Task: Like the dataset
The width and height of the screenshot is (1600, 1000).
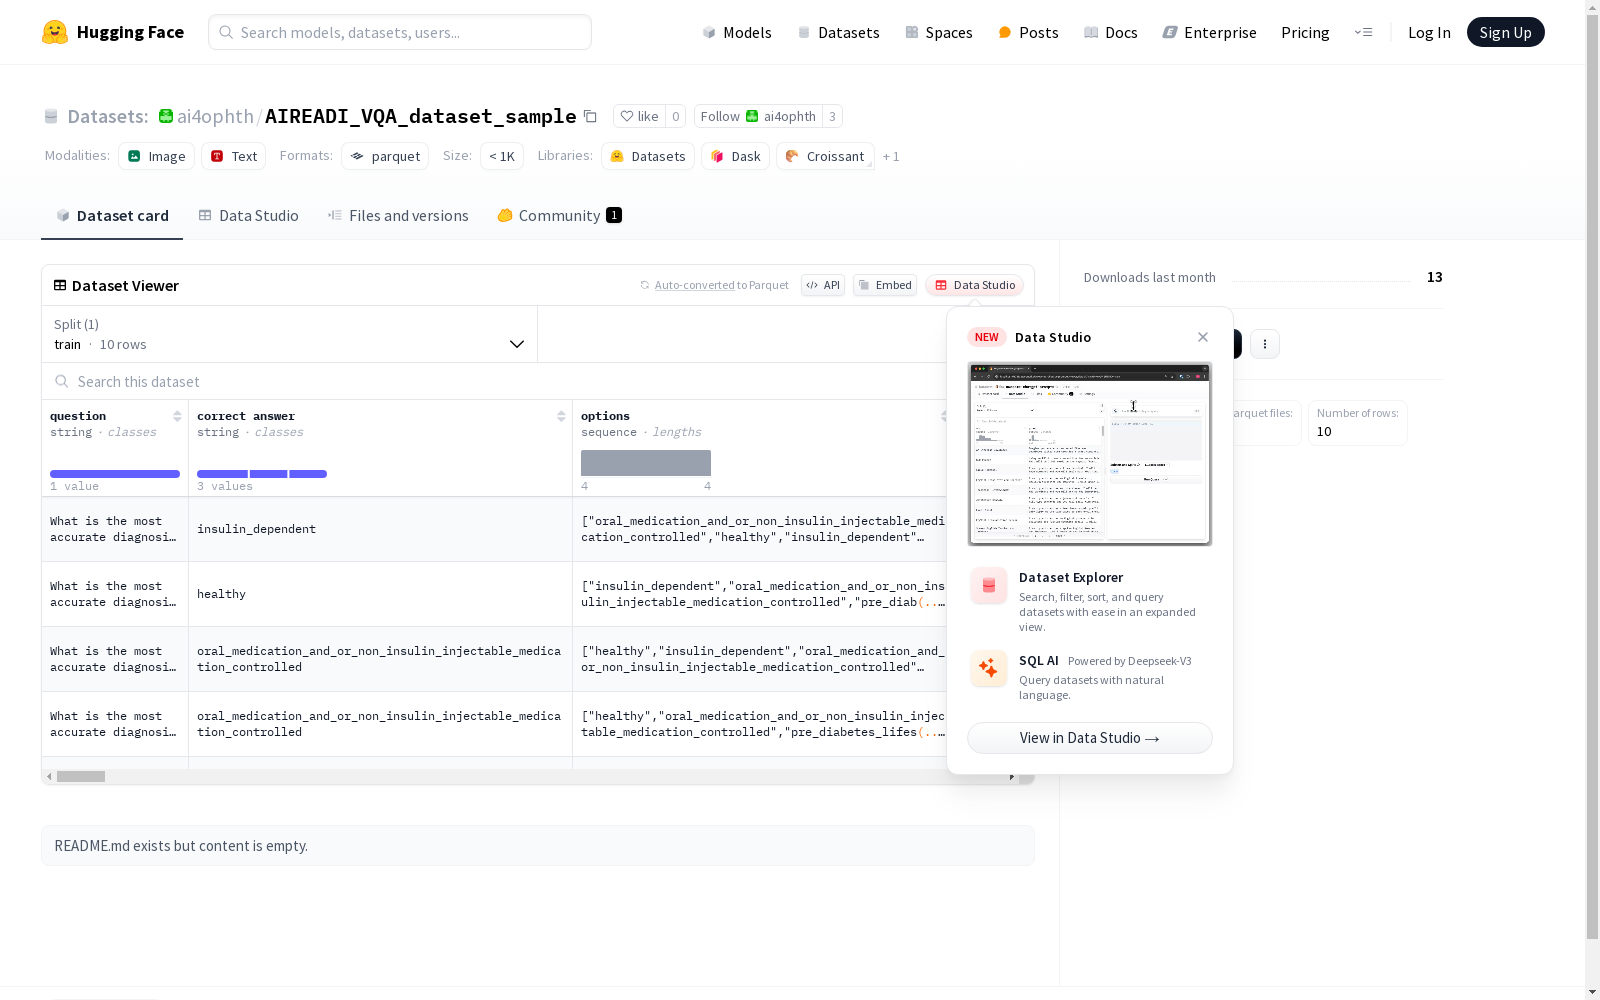Action: click(639, 116)
